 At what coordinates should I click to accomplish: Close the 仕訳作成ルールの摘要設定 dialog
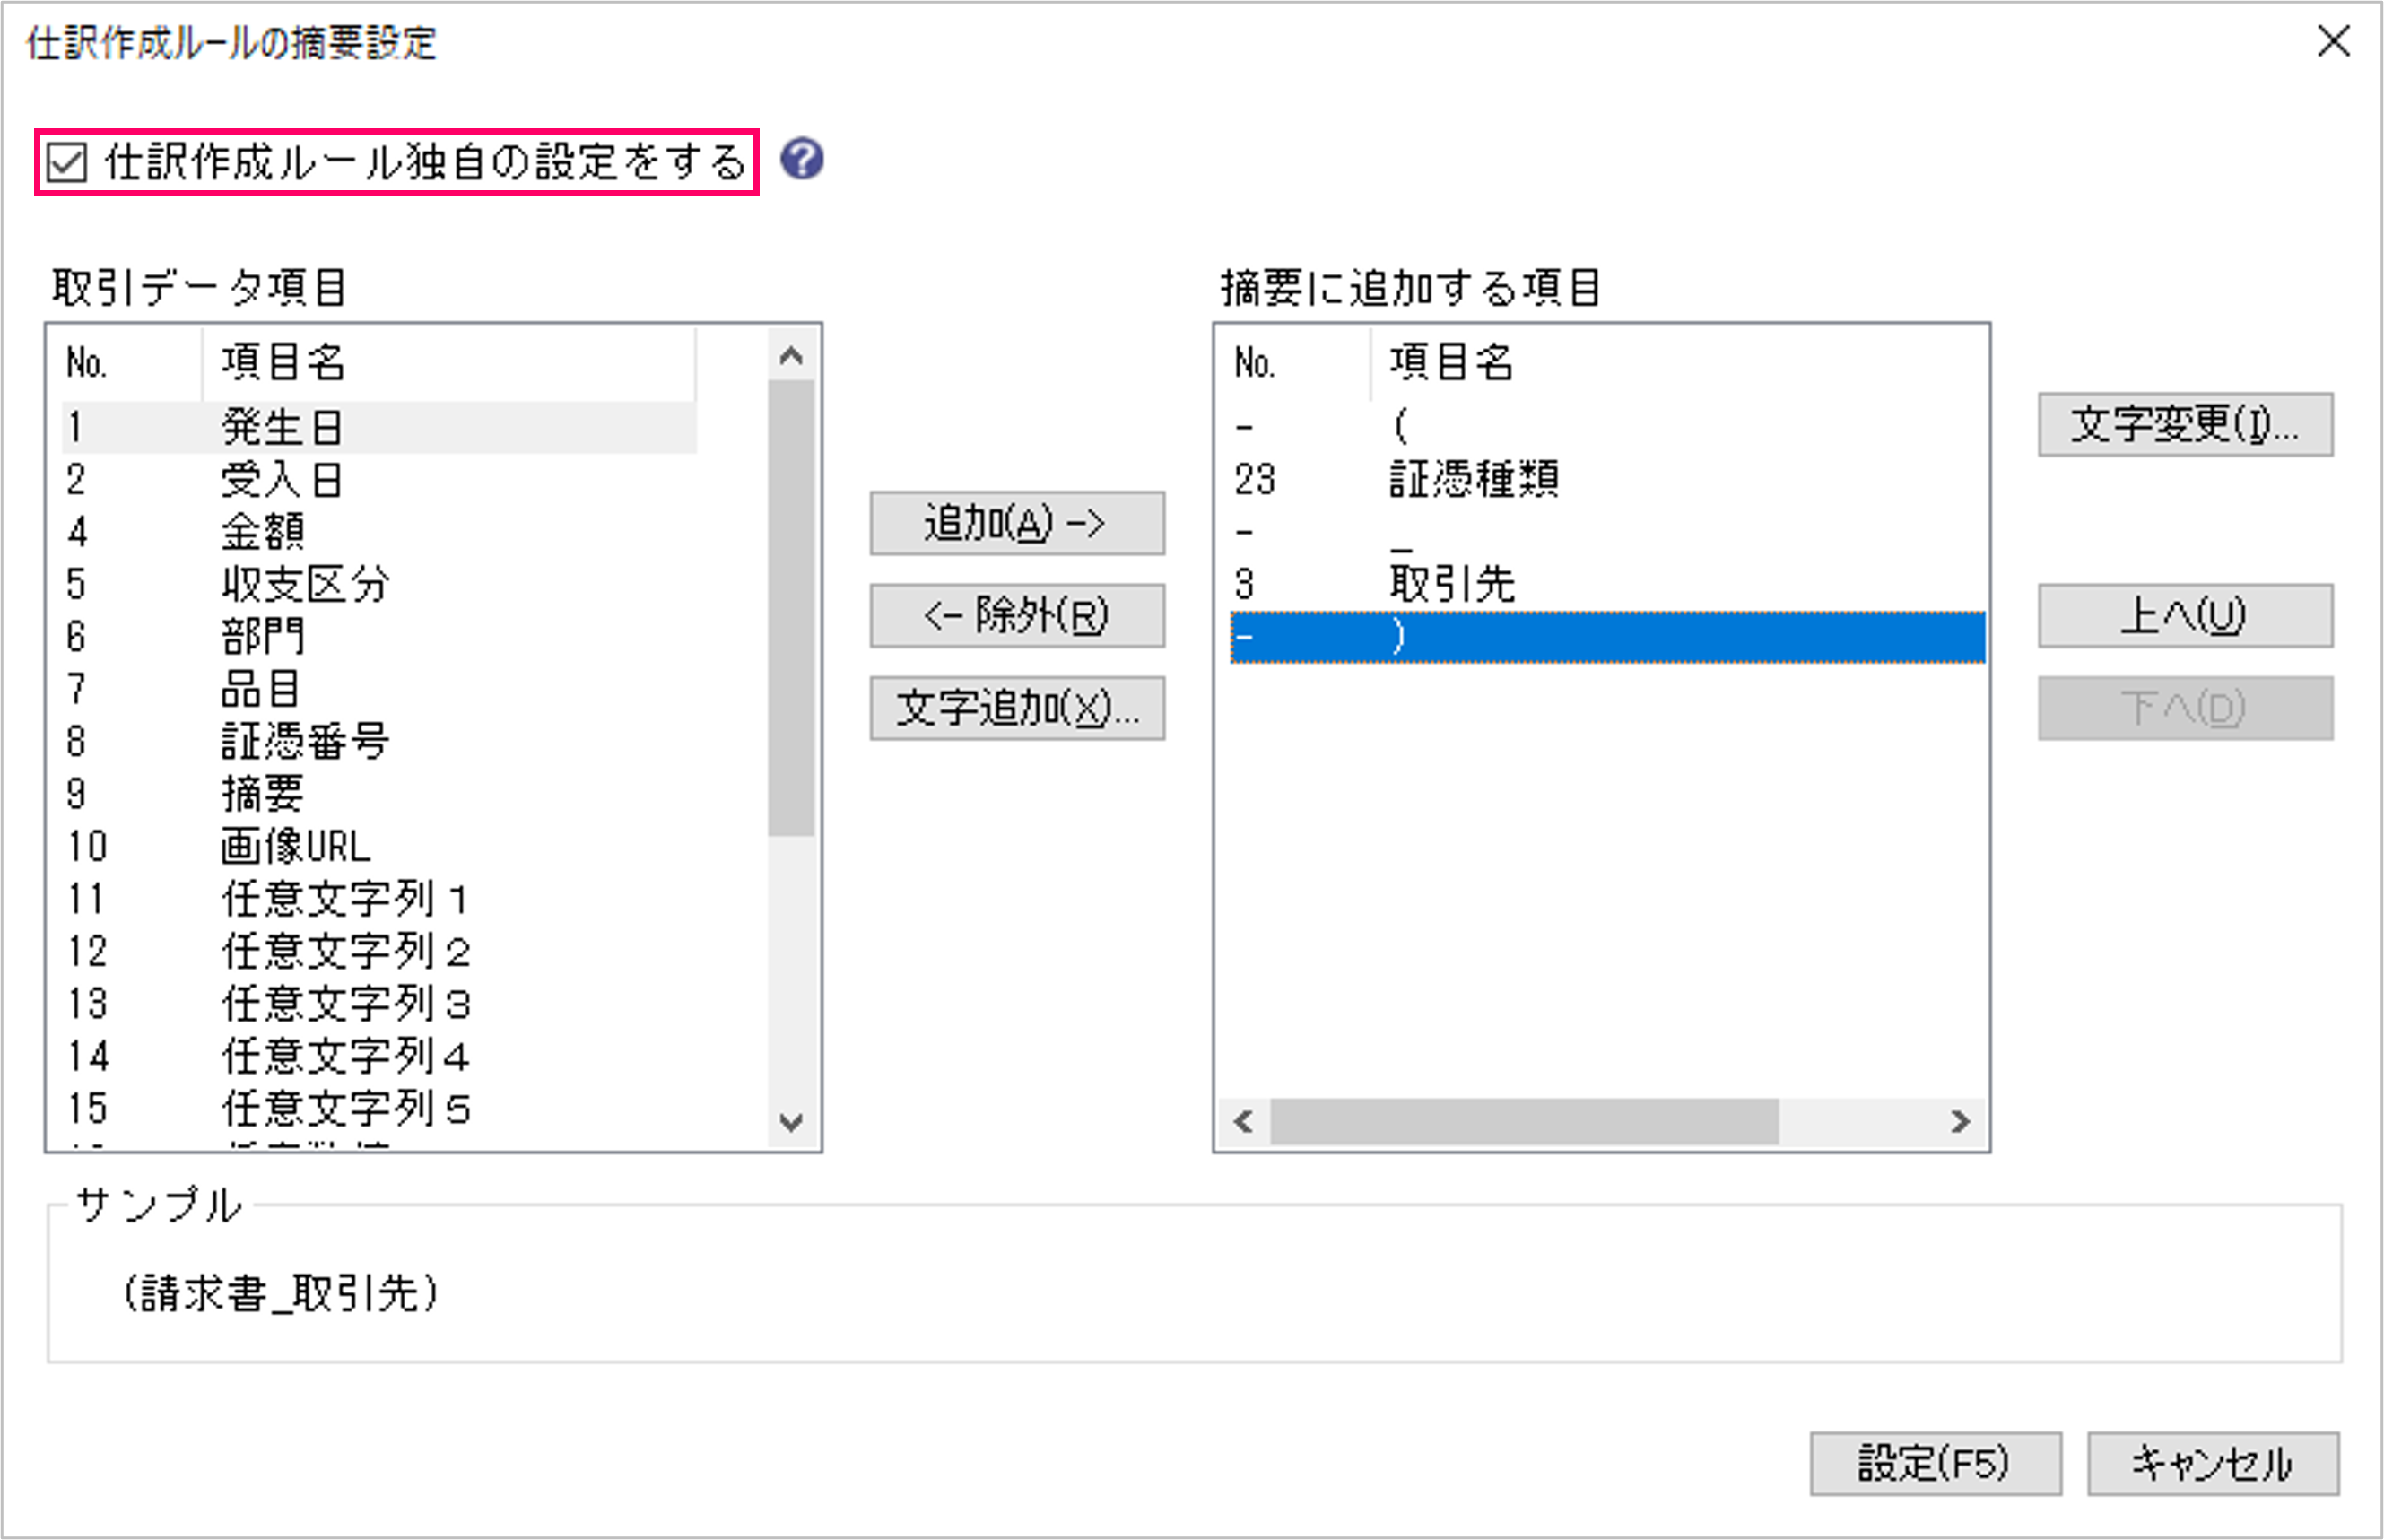click(2333, 42)
